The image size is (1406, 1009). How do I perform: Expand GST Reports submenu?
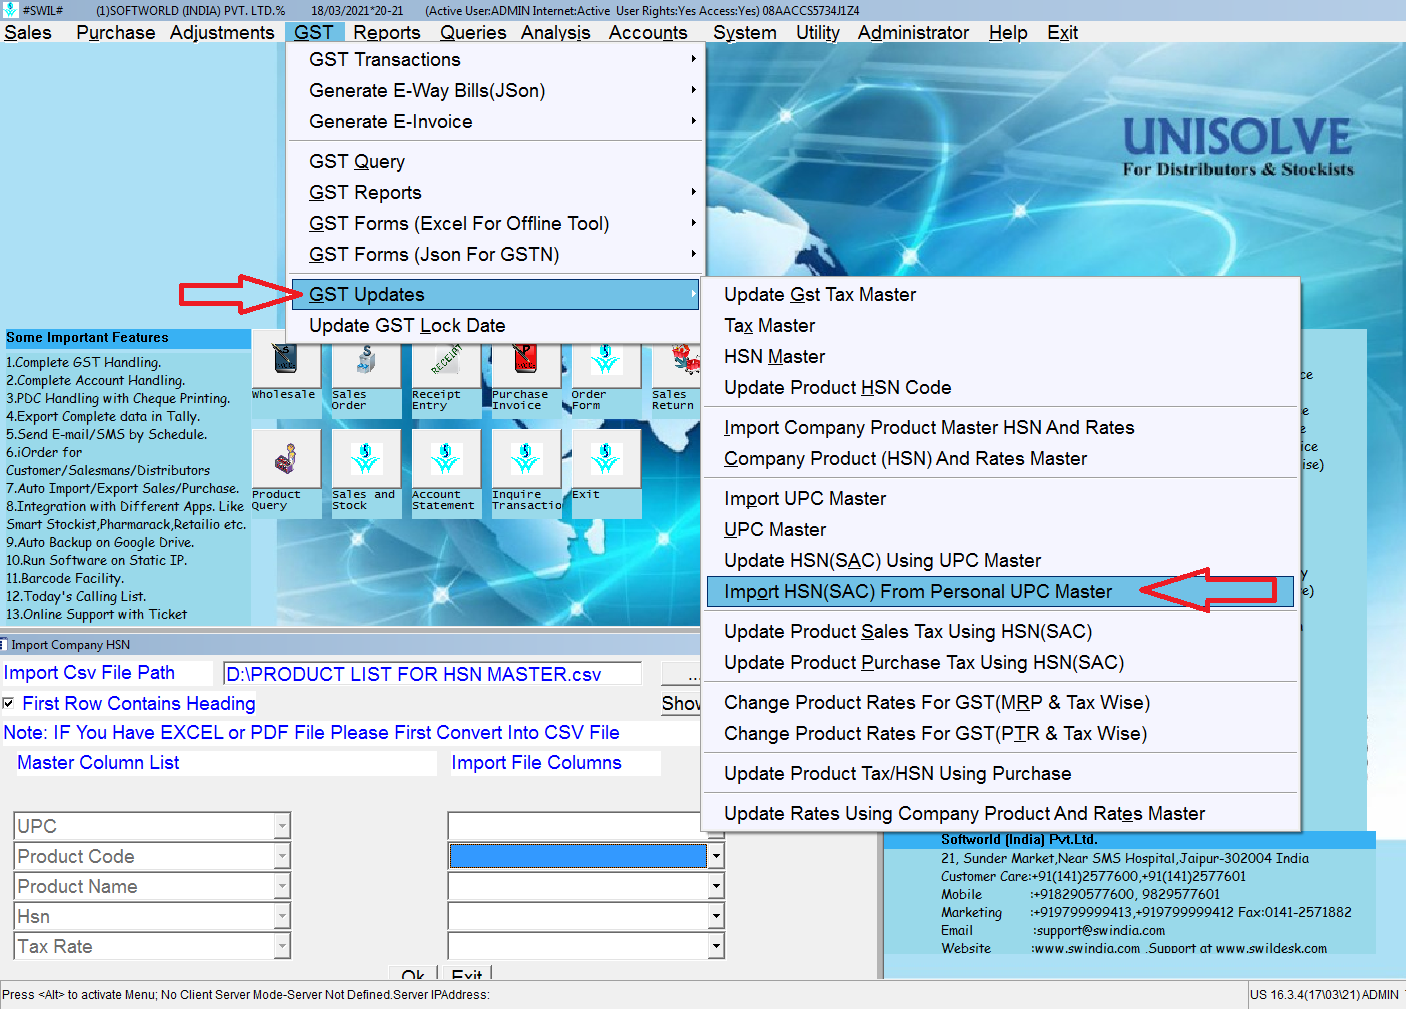(496, 192)
